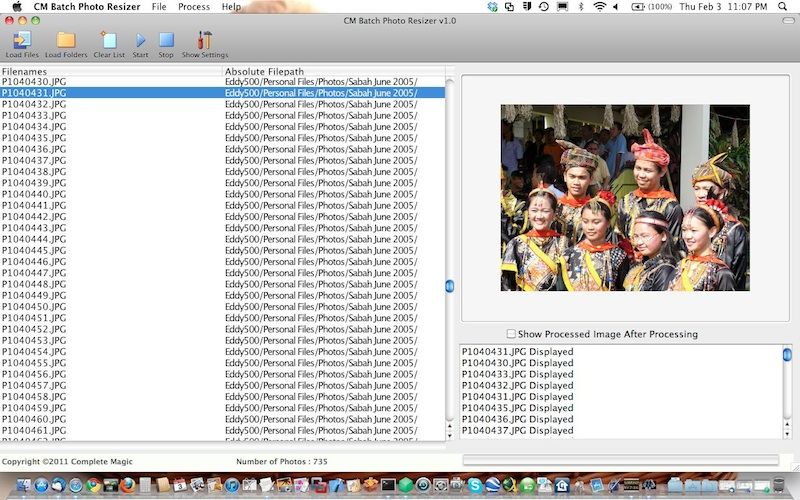Start batch processing with the Start icon
800x500 pixels.
140,40
